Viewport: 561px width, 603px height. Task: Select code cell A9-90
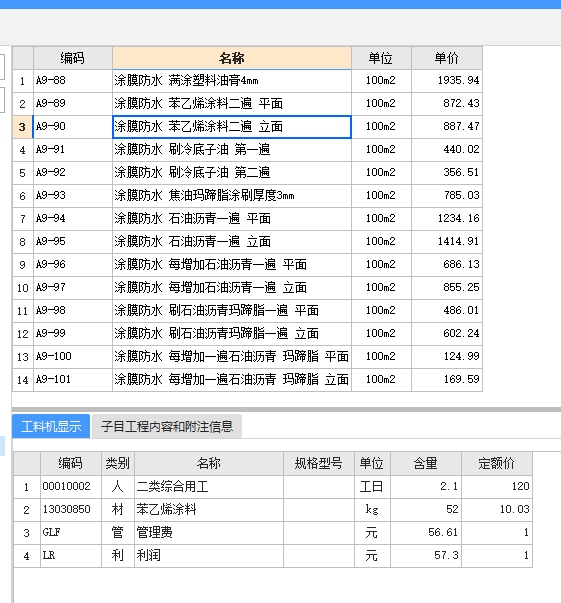pyautogui.click(x=73, y=127)
